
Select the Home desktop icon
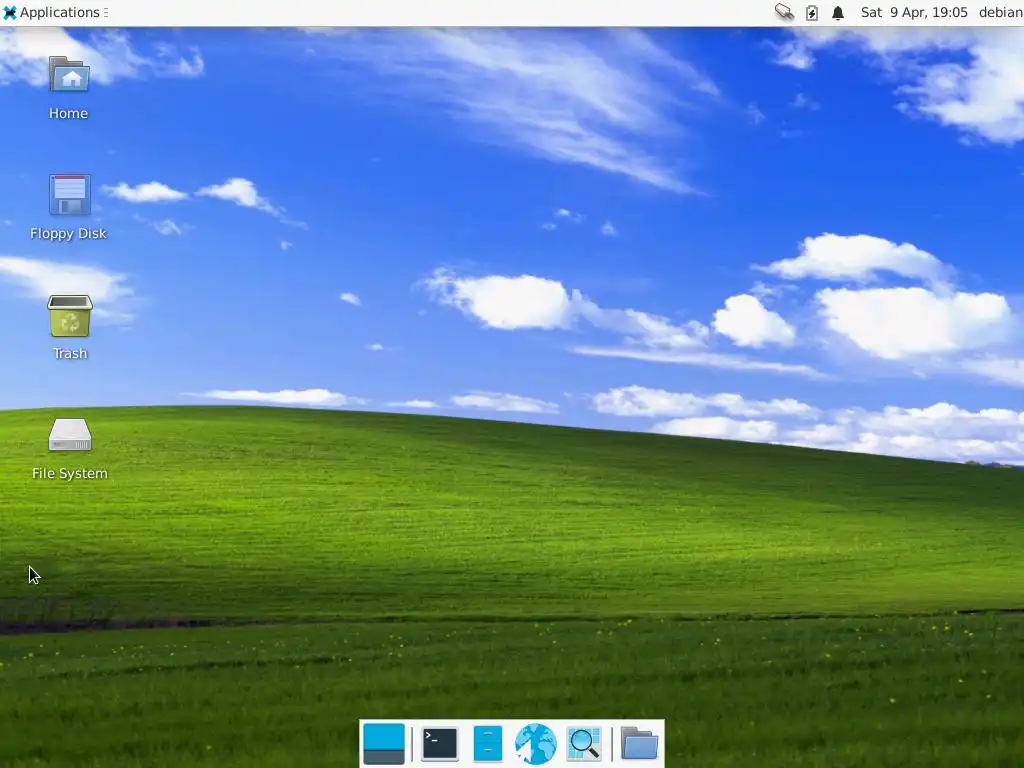pos(69,74)
